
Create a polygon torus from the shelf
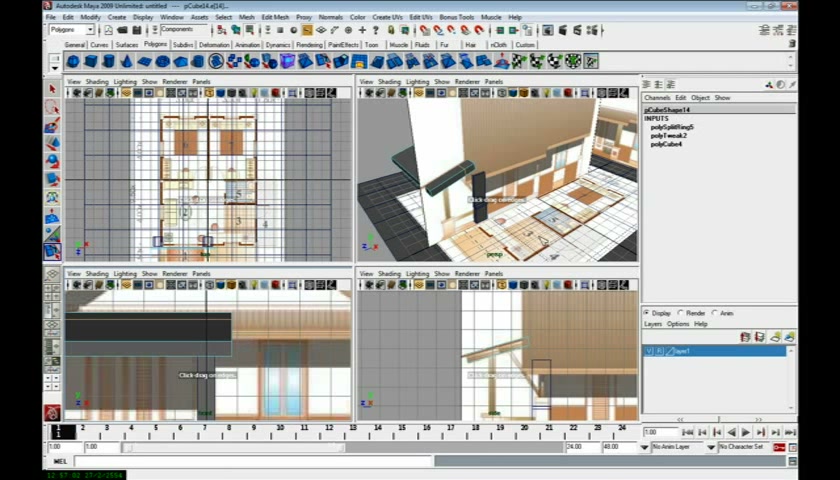[162, 62]
